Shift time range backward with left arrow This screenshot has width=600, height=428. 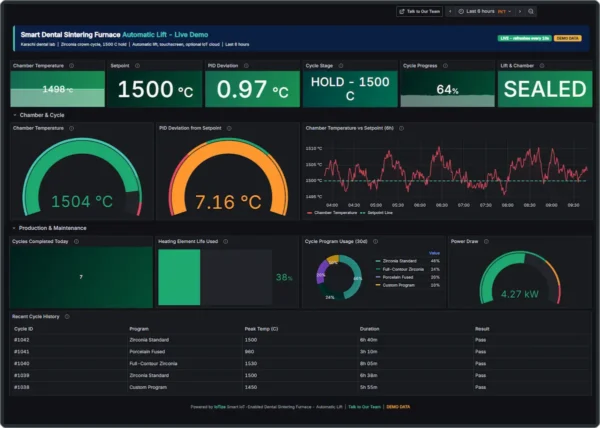pos(450,11)
